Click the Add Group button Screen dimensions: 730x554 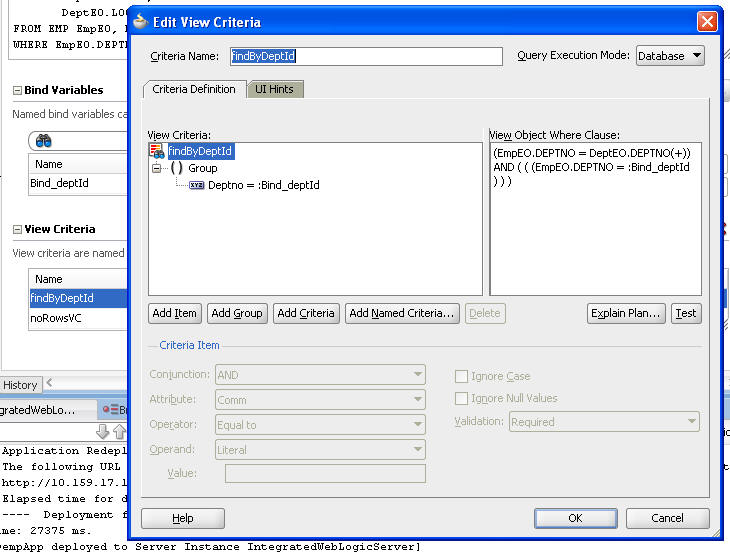click(237, 313)
